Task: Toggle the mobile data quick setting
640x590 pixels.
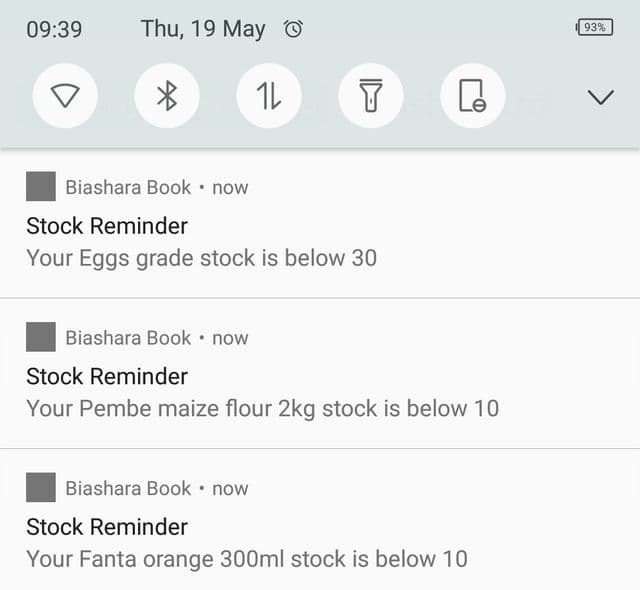Action: click(269, 96)
